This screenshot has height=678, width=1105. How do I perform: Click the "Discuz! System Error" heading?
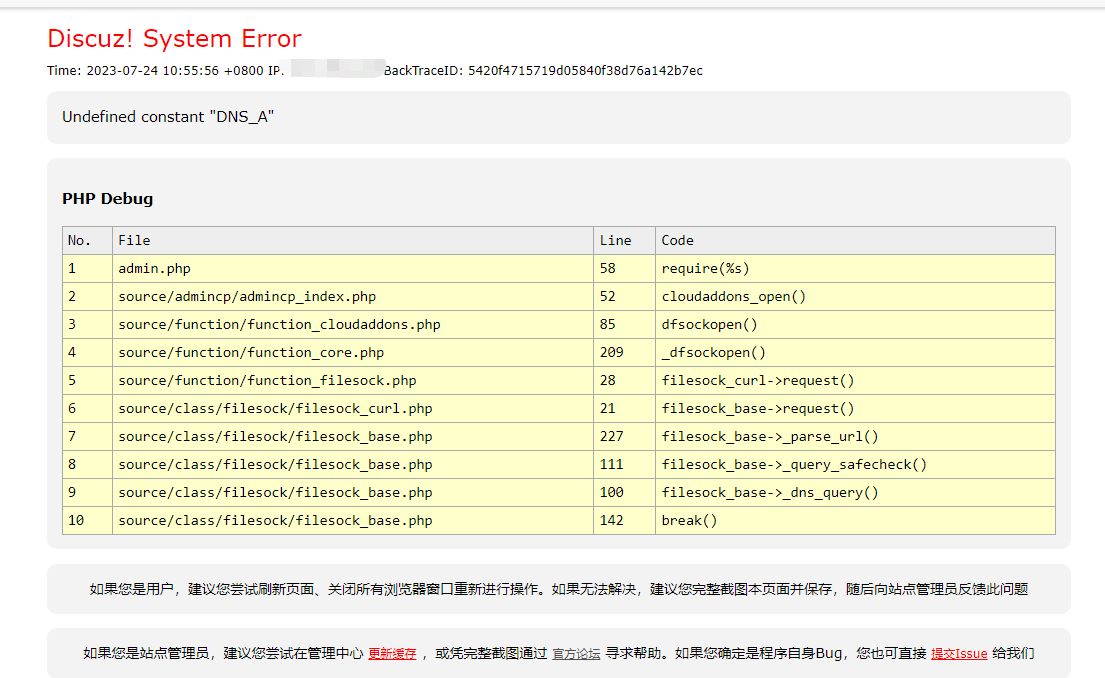tap(174, 38)
